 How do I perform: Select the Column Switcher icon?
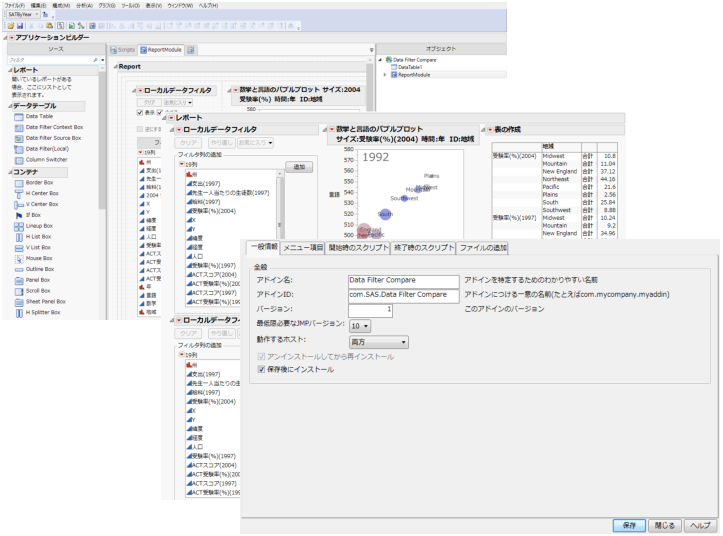pos(19,160)
